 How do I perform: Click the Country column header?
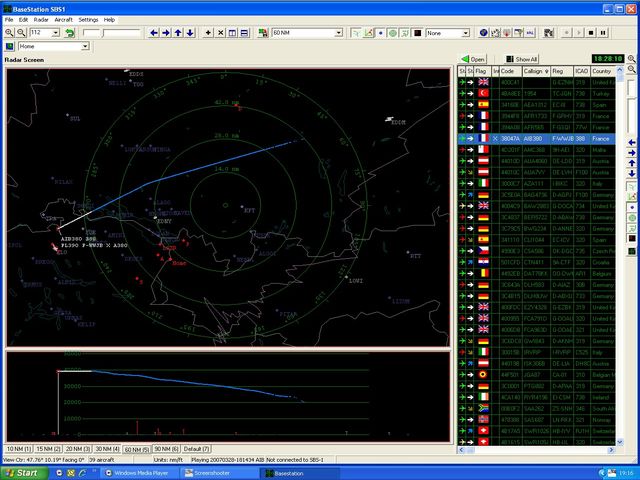click(603, 71)
